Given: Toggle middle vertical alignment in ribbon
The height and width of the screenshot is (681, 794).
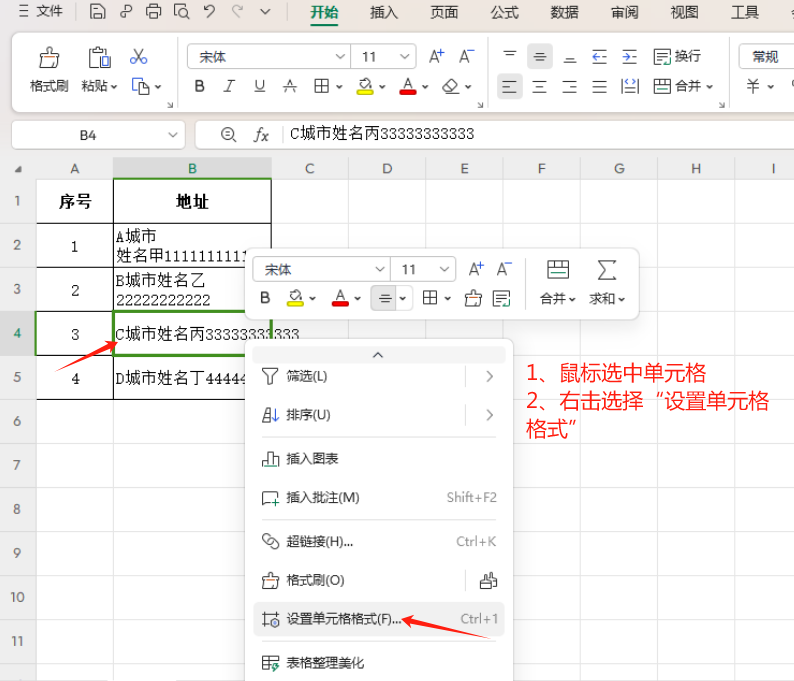Looking at the screenshot, I should click(540, 56).
